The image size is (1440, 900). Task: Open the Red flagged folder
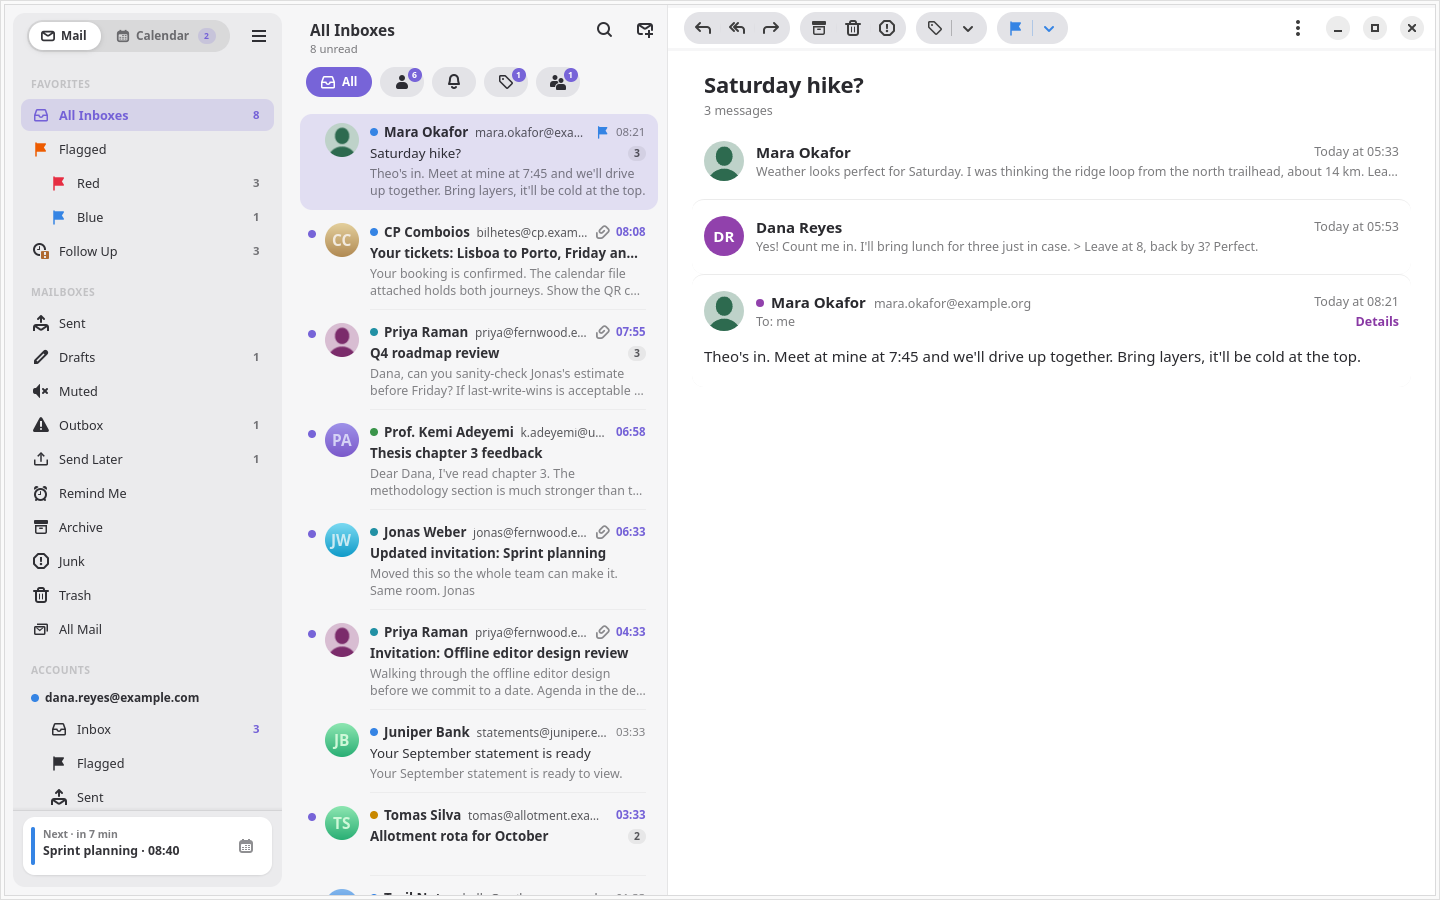point(147,183)
